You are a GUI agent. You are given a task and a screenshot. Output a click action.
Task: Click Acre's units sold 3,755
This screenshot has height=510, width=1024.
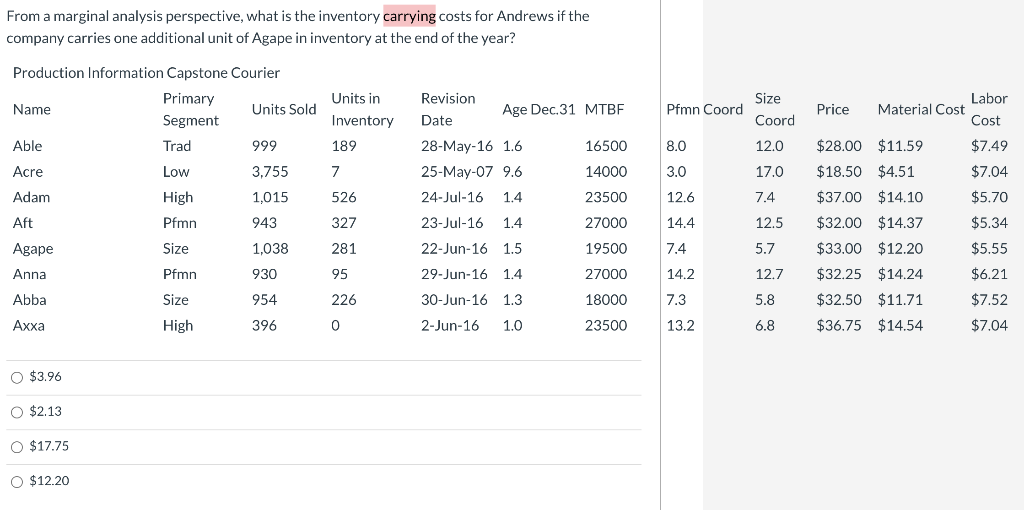click(x=270, y=172)
